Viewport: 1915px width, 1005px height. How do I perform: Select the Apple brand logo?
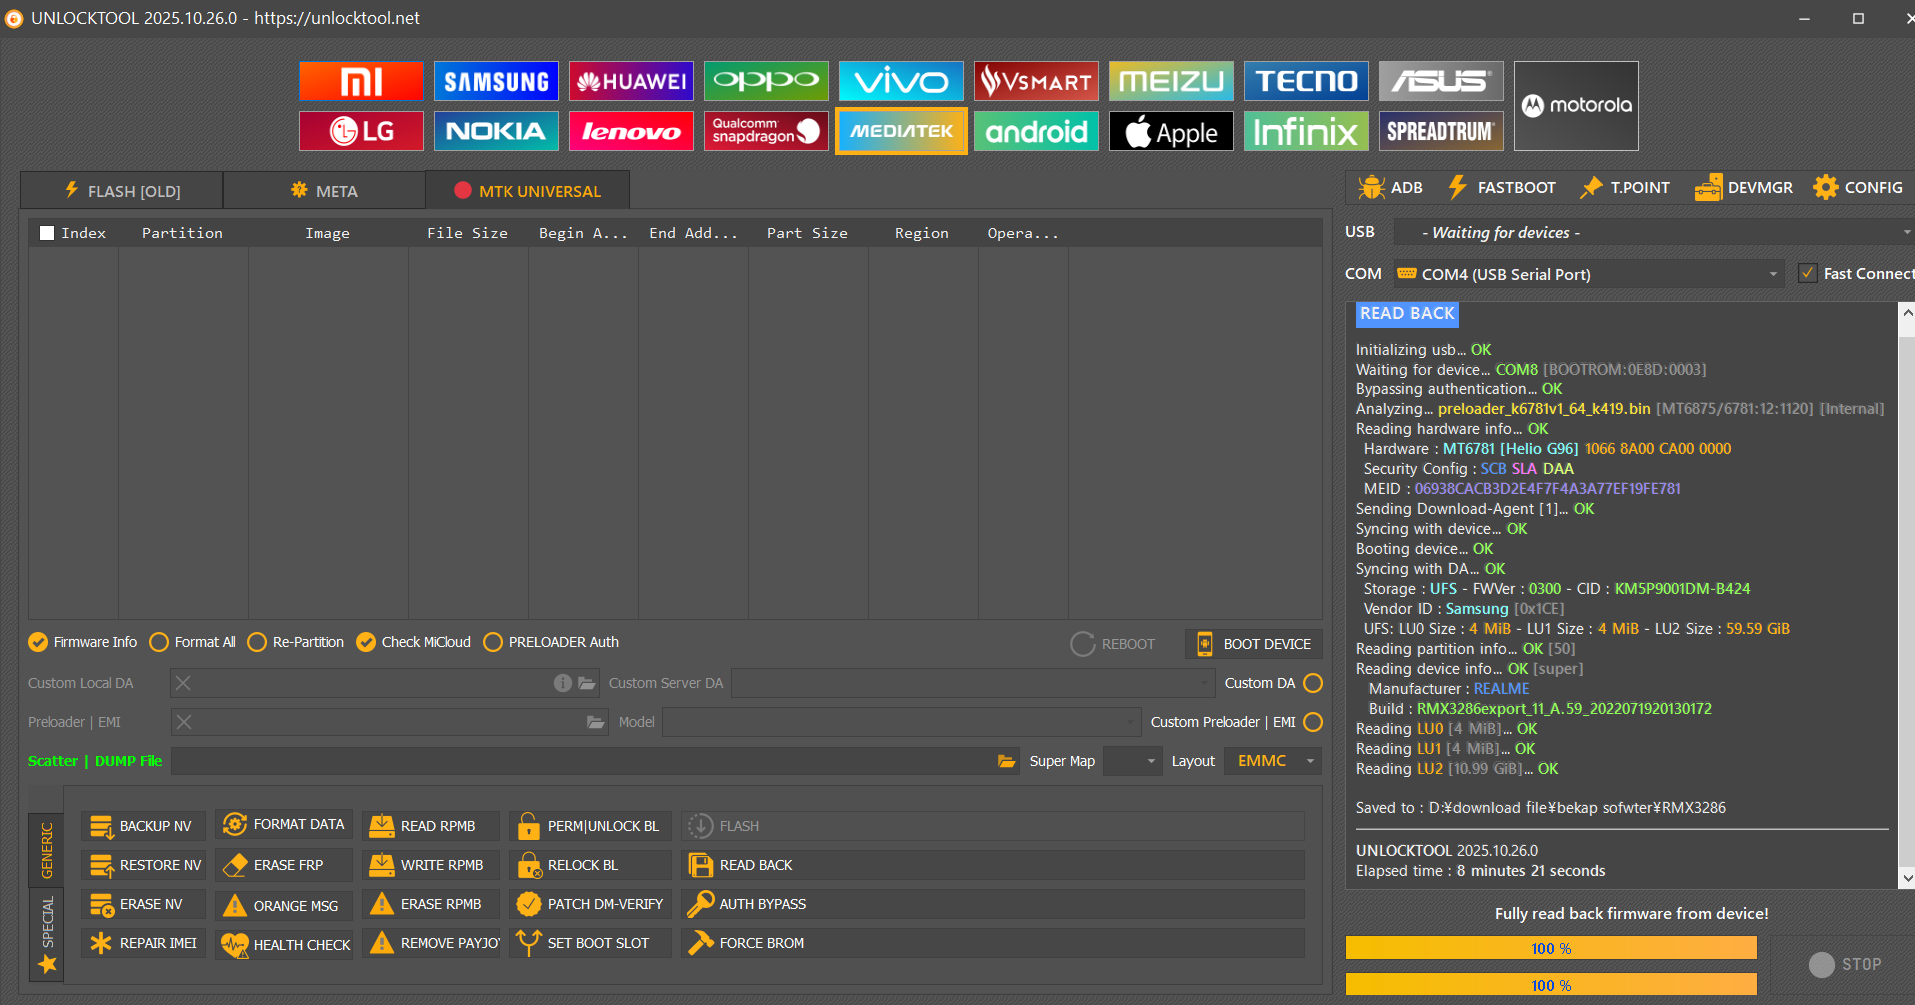(x=1171, y=131)
